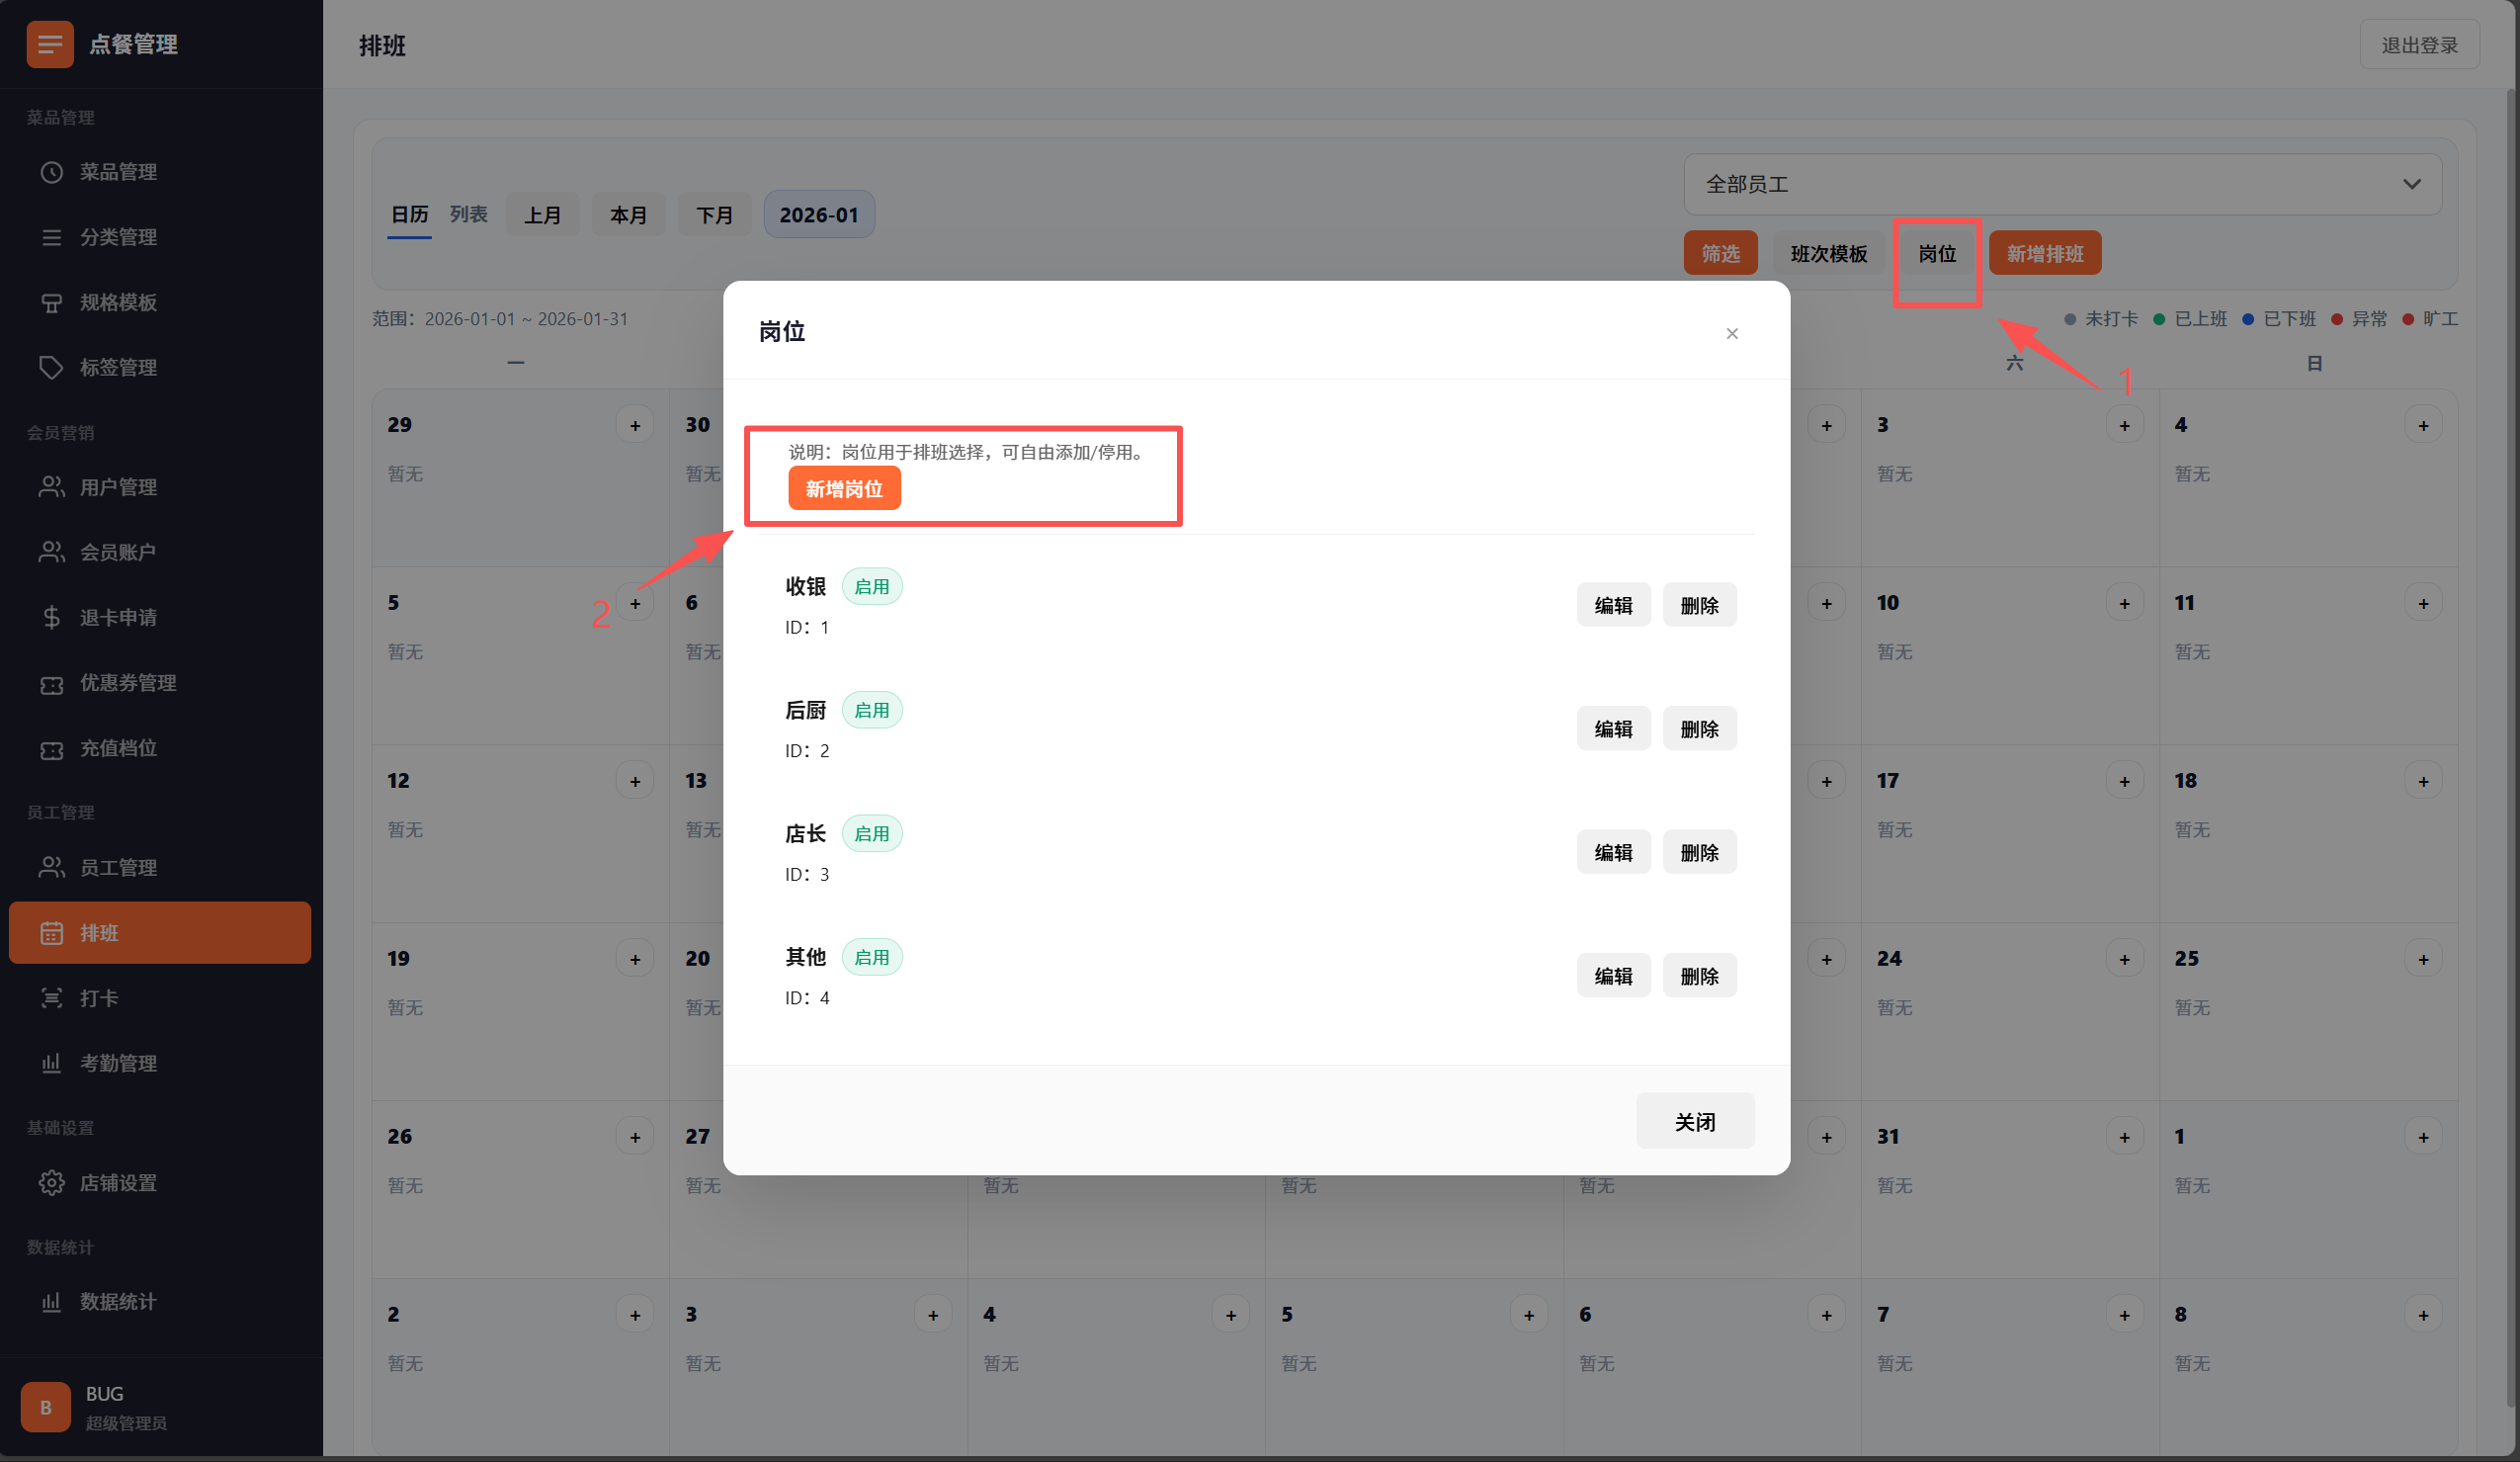Click the 标签管理 tag icon
Viewport: 2520px width, 1462px height.
click(51, 367)
